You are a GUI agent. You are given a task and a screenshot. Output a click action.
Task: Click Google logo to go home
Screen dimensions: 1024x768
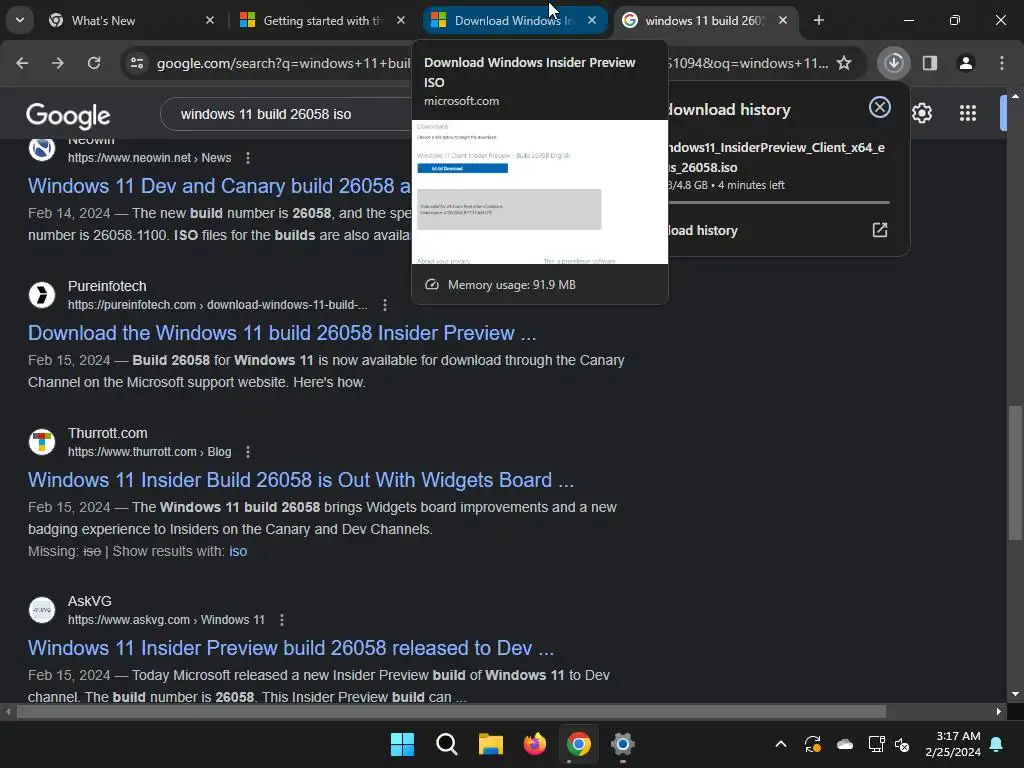pos(68,116)
